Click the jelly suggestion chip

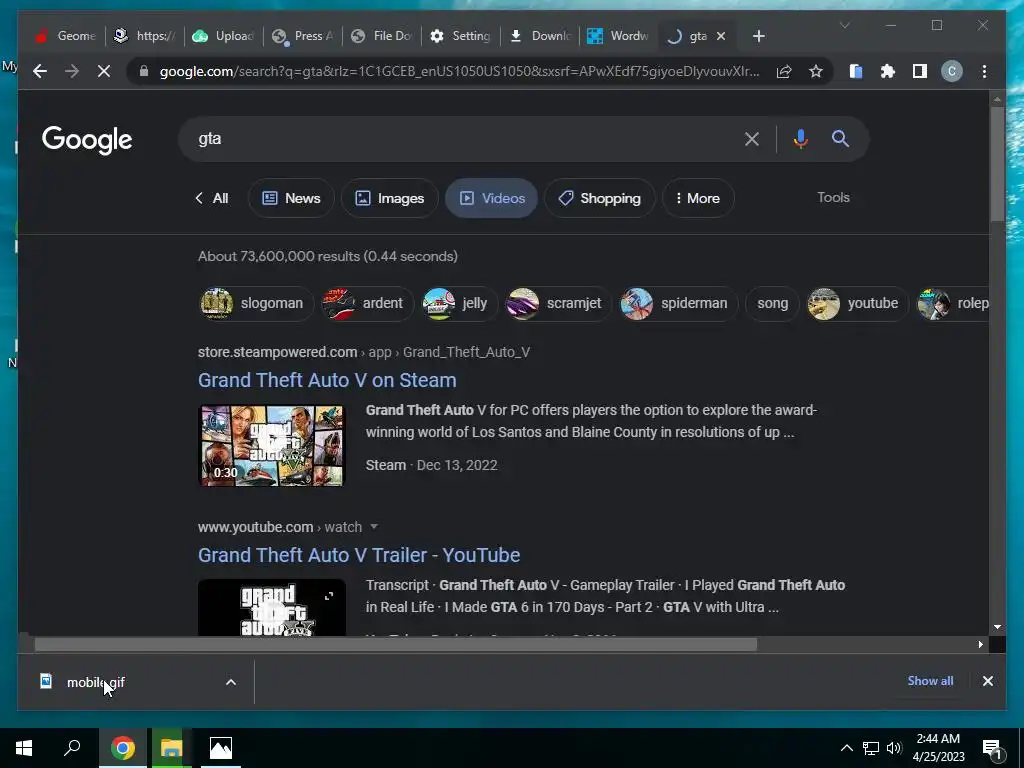pyautogui.click(x=458, y=303)
